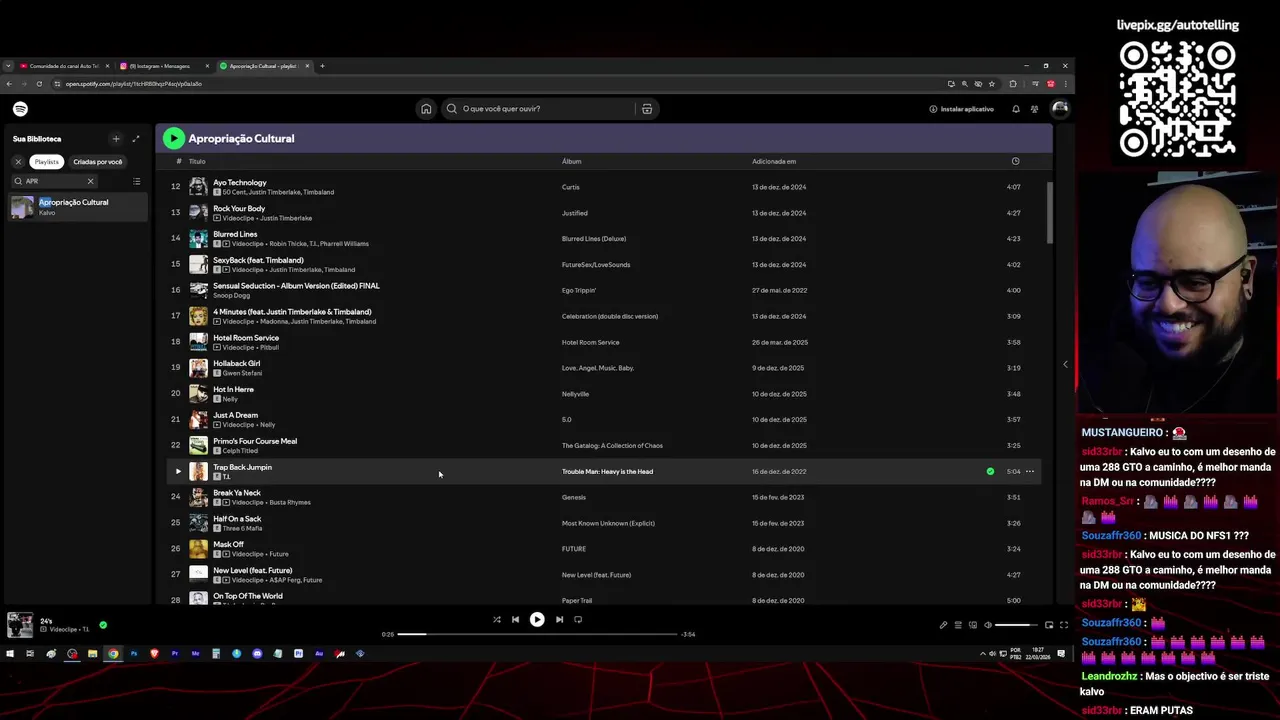The width and height of the screenshot is (1280, 720).
Task: Open Spotify home via the logo
Action: tap(20, 109)
